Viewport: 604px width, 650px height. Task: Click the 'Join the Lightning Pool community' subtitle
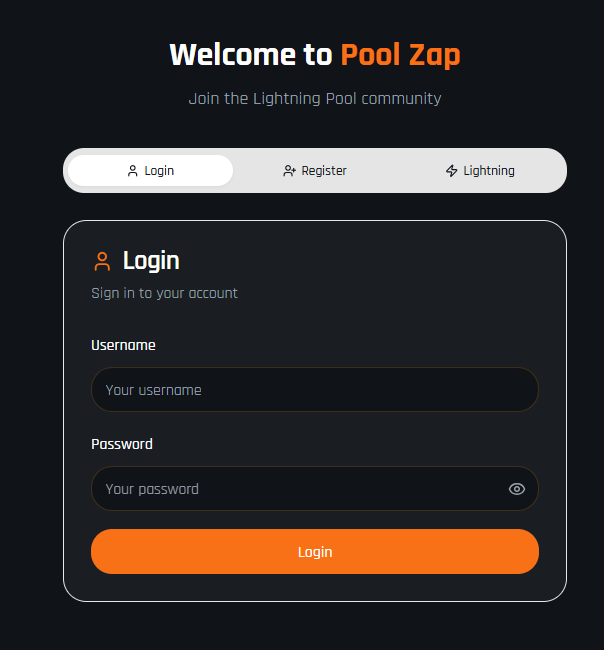tap(315, 99)
